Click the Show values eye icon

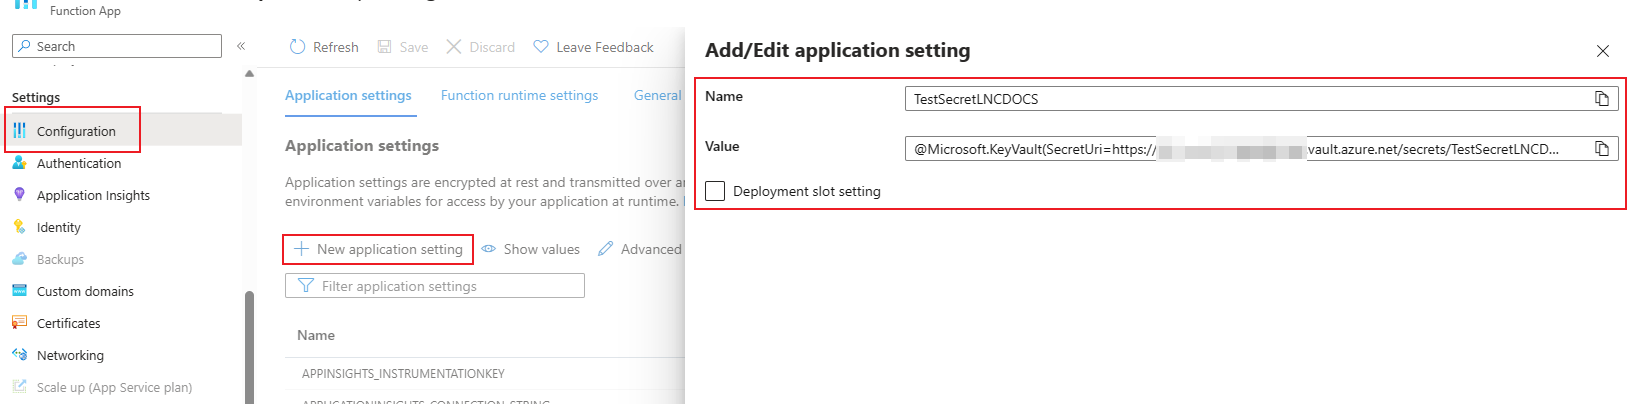coord(489,249)
